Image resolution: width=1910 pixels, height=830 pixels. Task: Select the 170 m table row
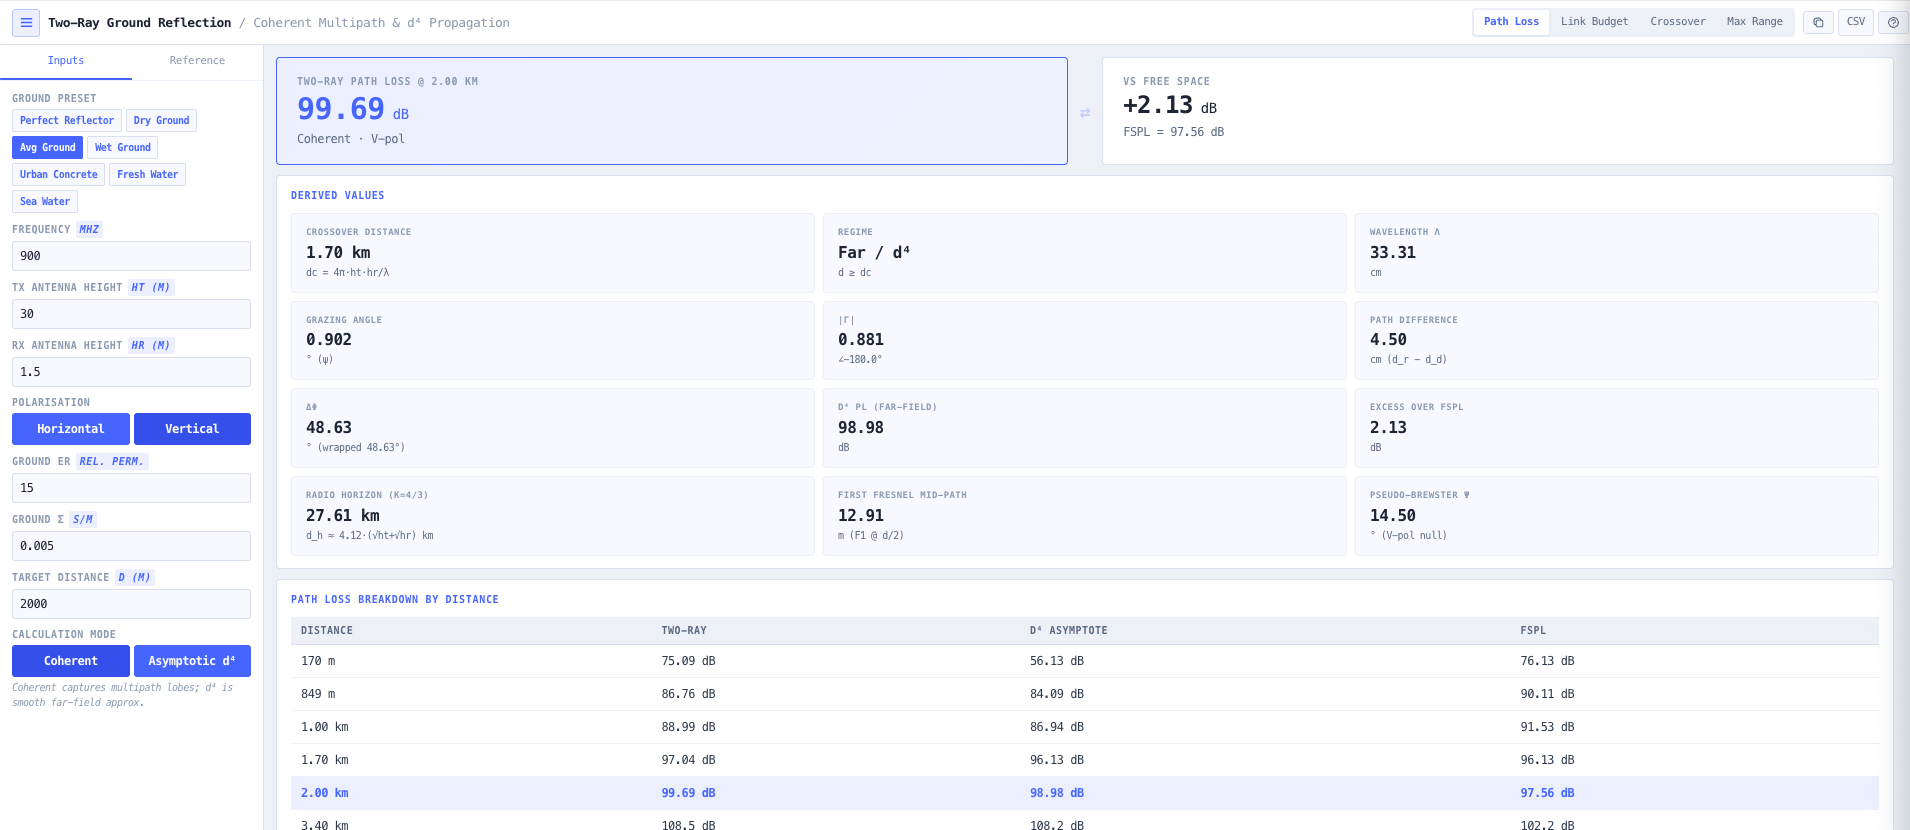[x=1084, y=661]
